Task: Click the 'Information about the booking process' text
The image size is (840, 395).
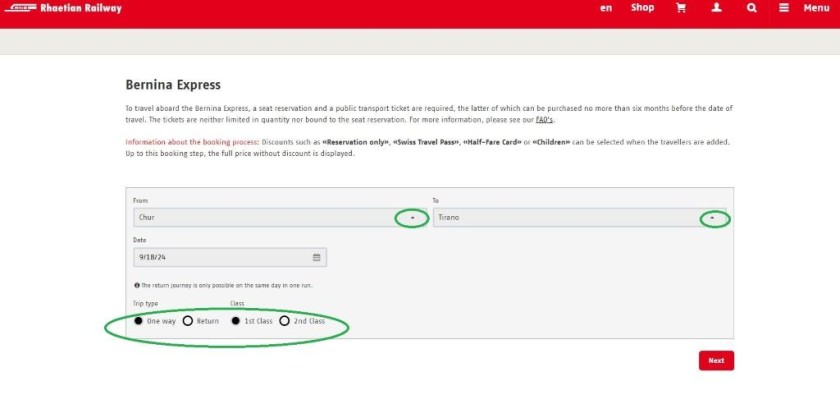Action: [x=192, y=143]
